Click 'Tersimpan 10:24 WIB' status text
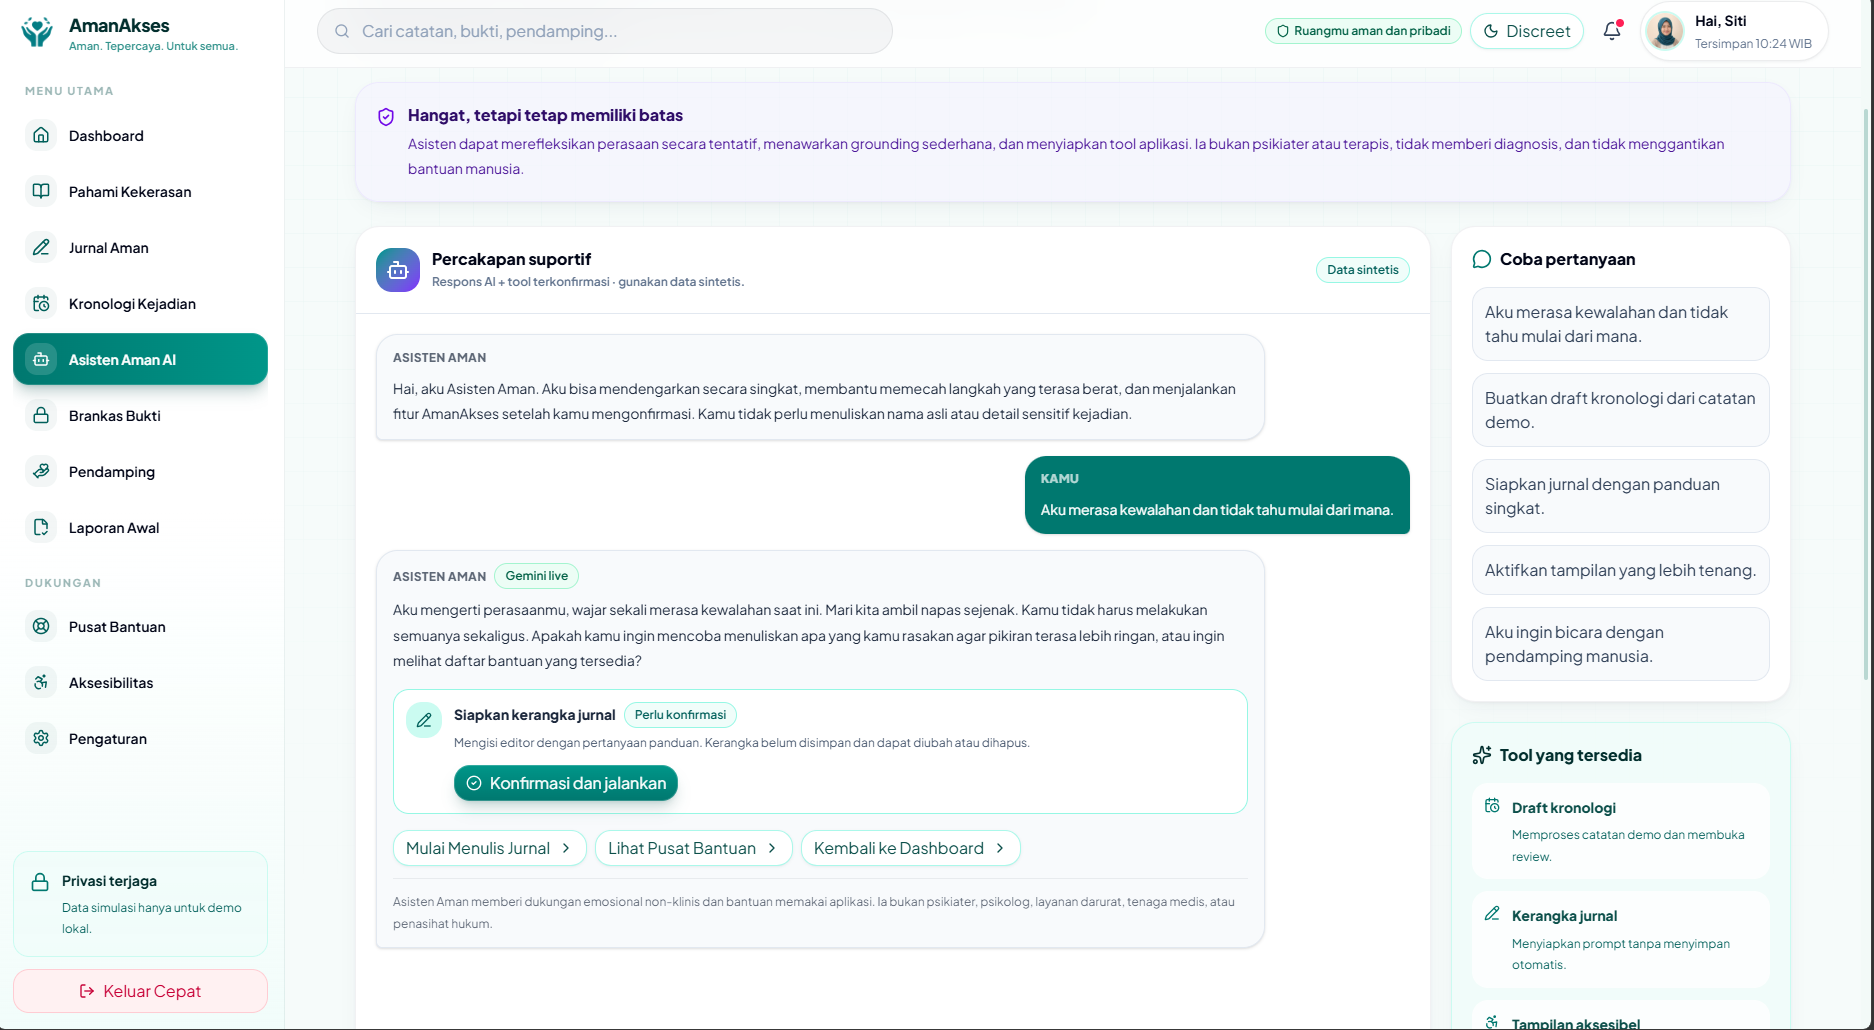1874x1030 pixels. pyautogui.click(x=1753, y=44)
